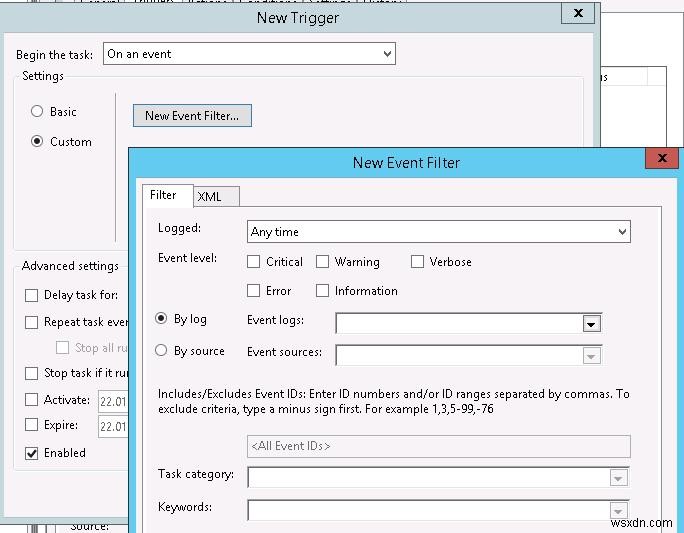Check the Critical event level box
684x533 pixels.
click(253, 262)
